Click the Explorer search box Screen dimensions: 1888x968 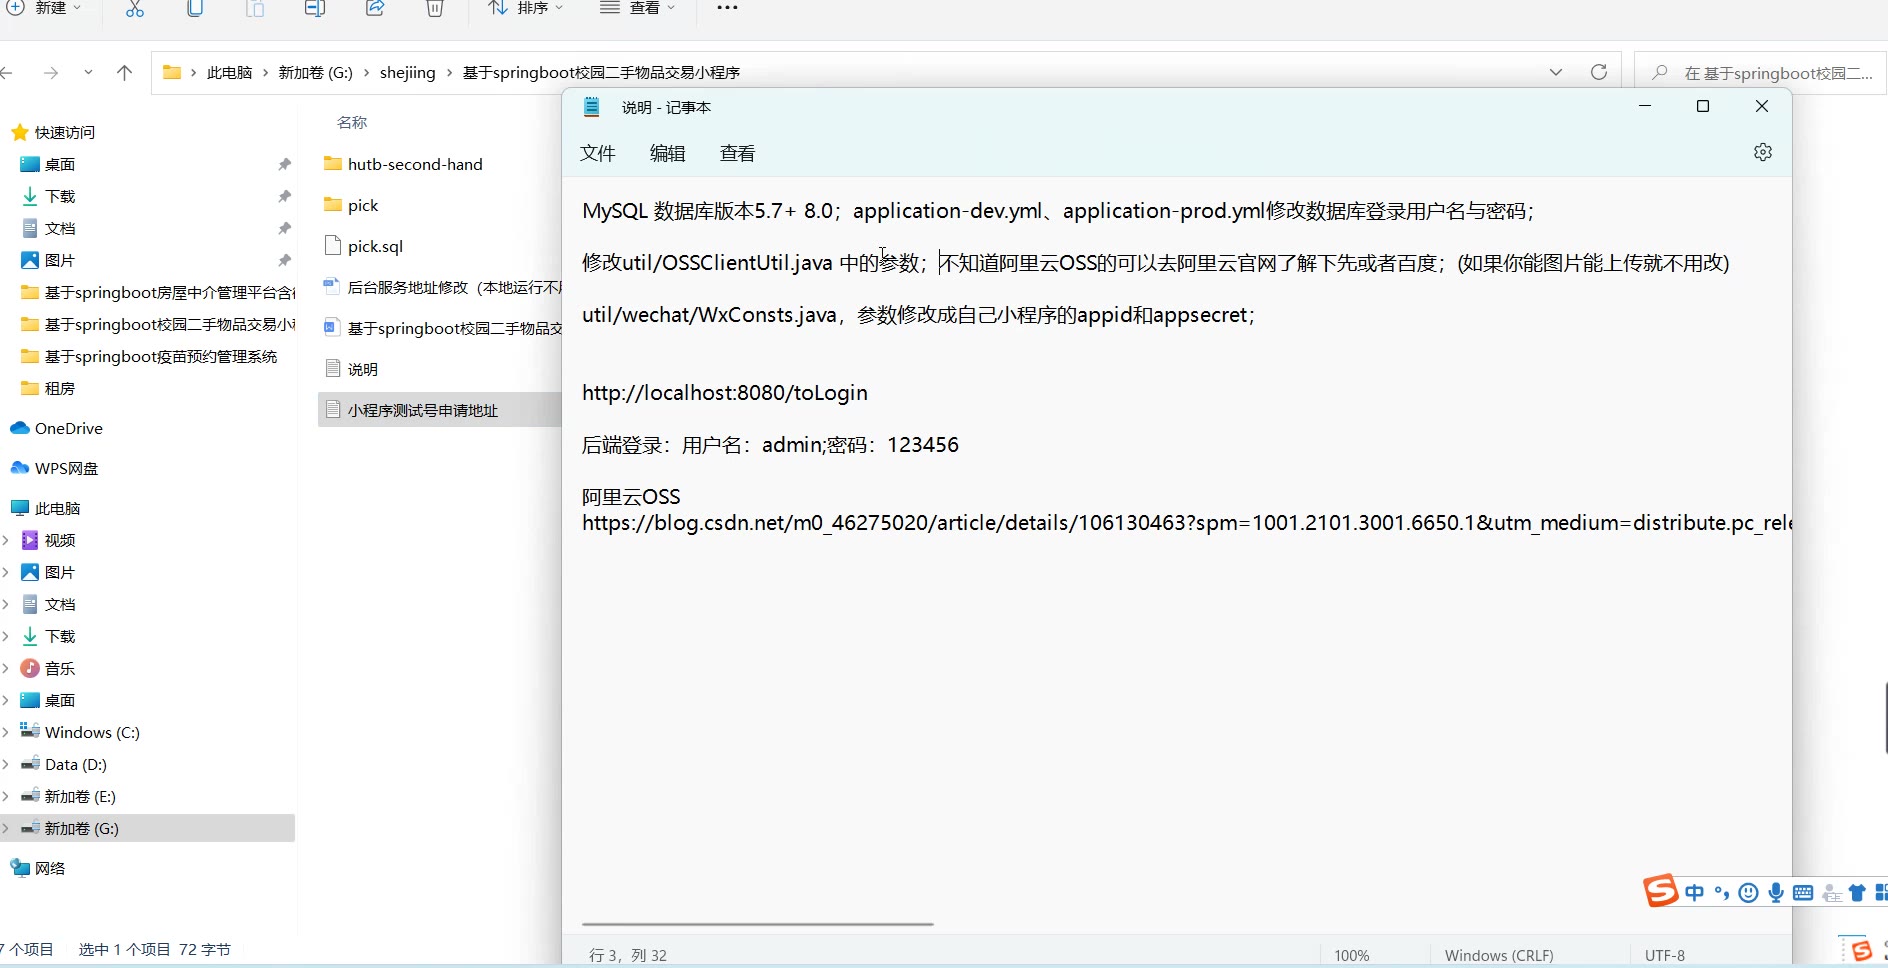(1762, 73)
